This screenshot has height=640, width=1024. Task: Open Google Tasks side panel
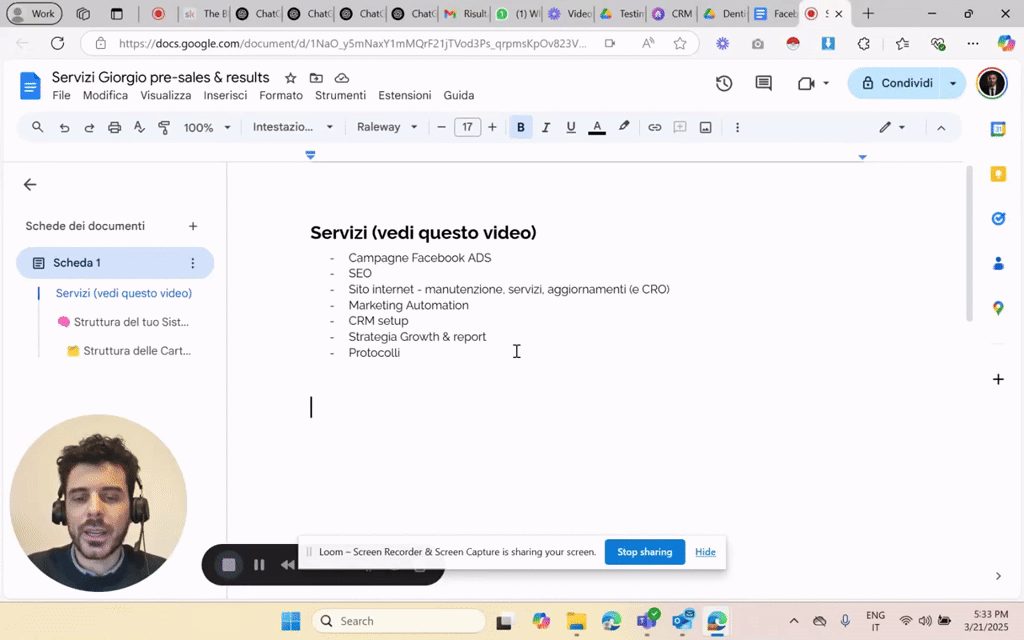(x=998, y=219)
